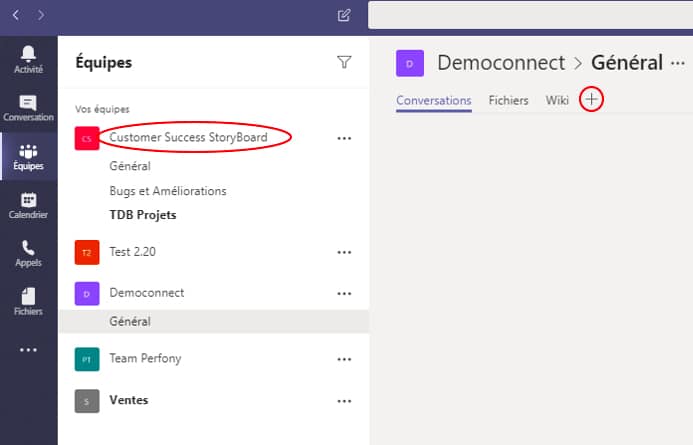The image size is (693, 445).
Task: Open more options for Team Perfony
Action: [x=344, y=359]
